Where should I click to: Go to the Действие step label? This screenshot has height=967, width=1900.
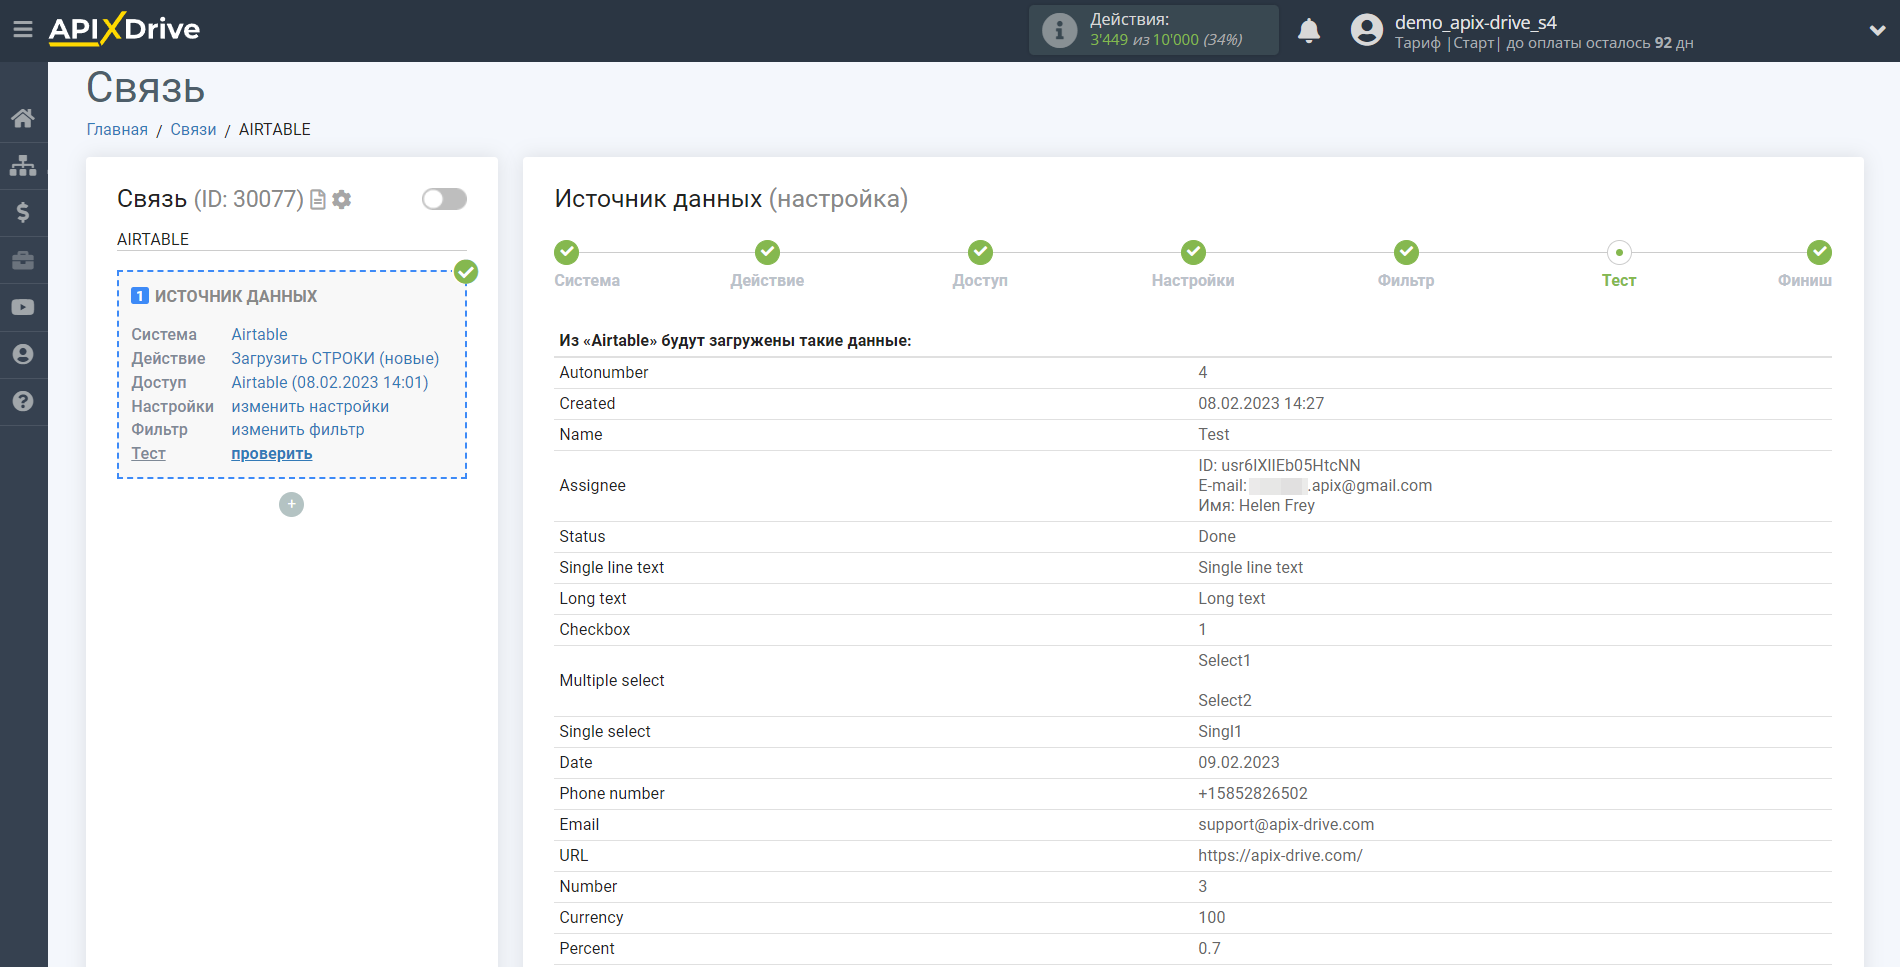click(767, 281)
